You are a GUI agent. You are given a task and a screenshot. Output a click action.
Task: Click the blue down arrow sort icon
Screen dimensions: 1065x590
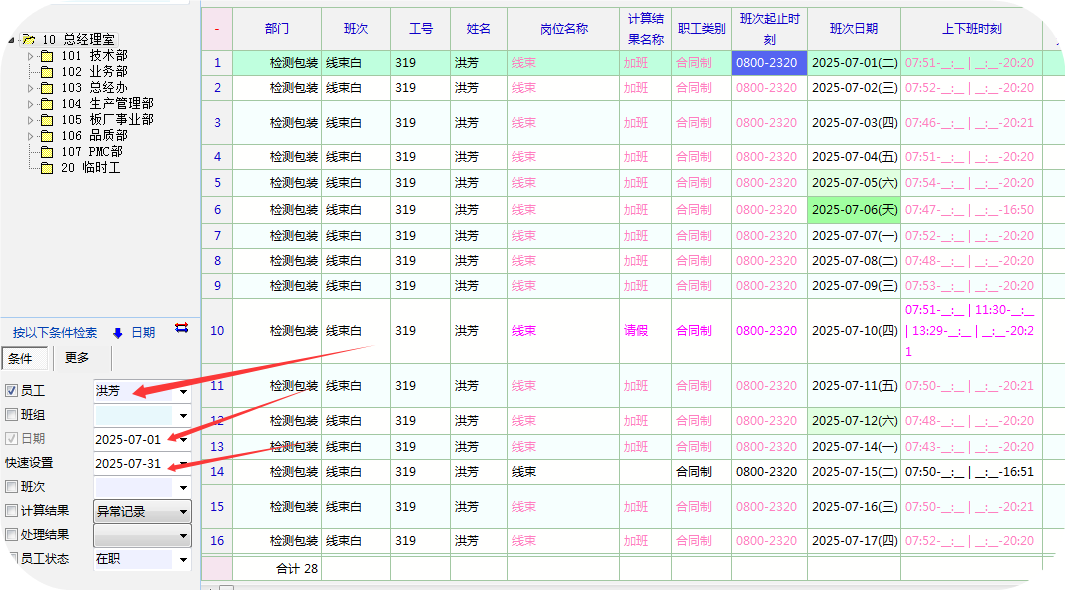point(117,333)
